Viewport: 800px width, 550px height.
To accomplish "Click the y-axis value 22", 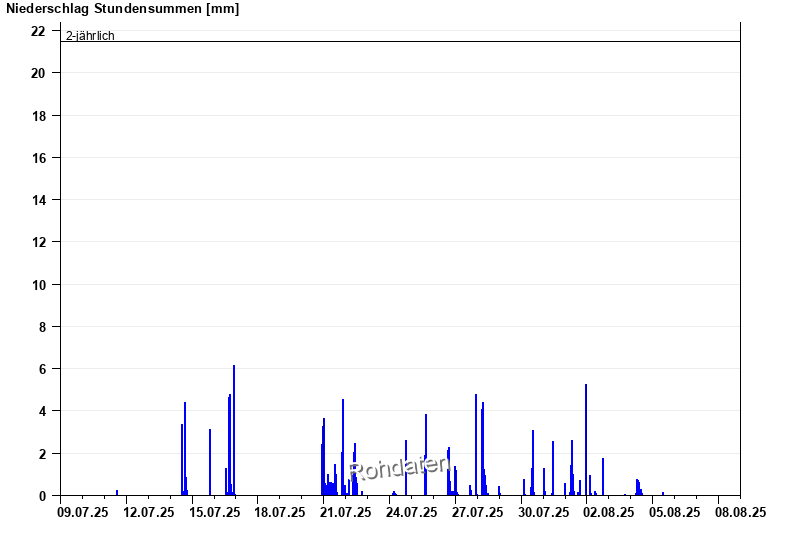I will (x=38, y=31).
